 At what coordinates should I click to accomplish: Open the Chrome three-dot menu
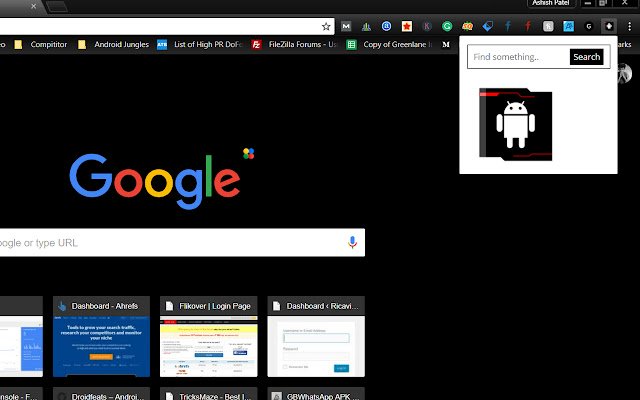[629, 27]
